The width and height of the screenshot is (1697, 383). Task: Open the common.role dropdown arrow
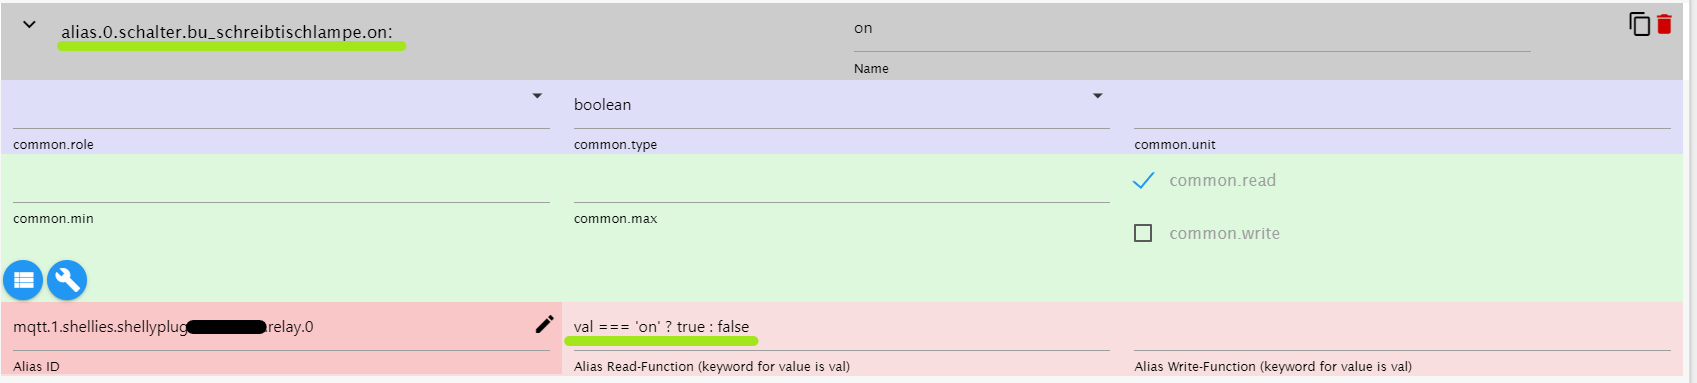coord(537,96)
